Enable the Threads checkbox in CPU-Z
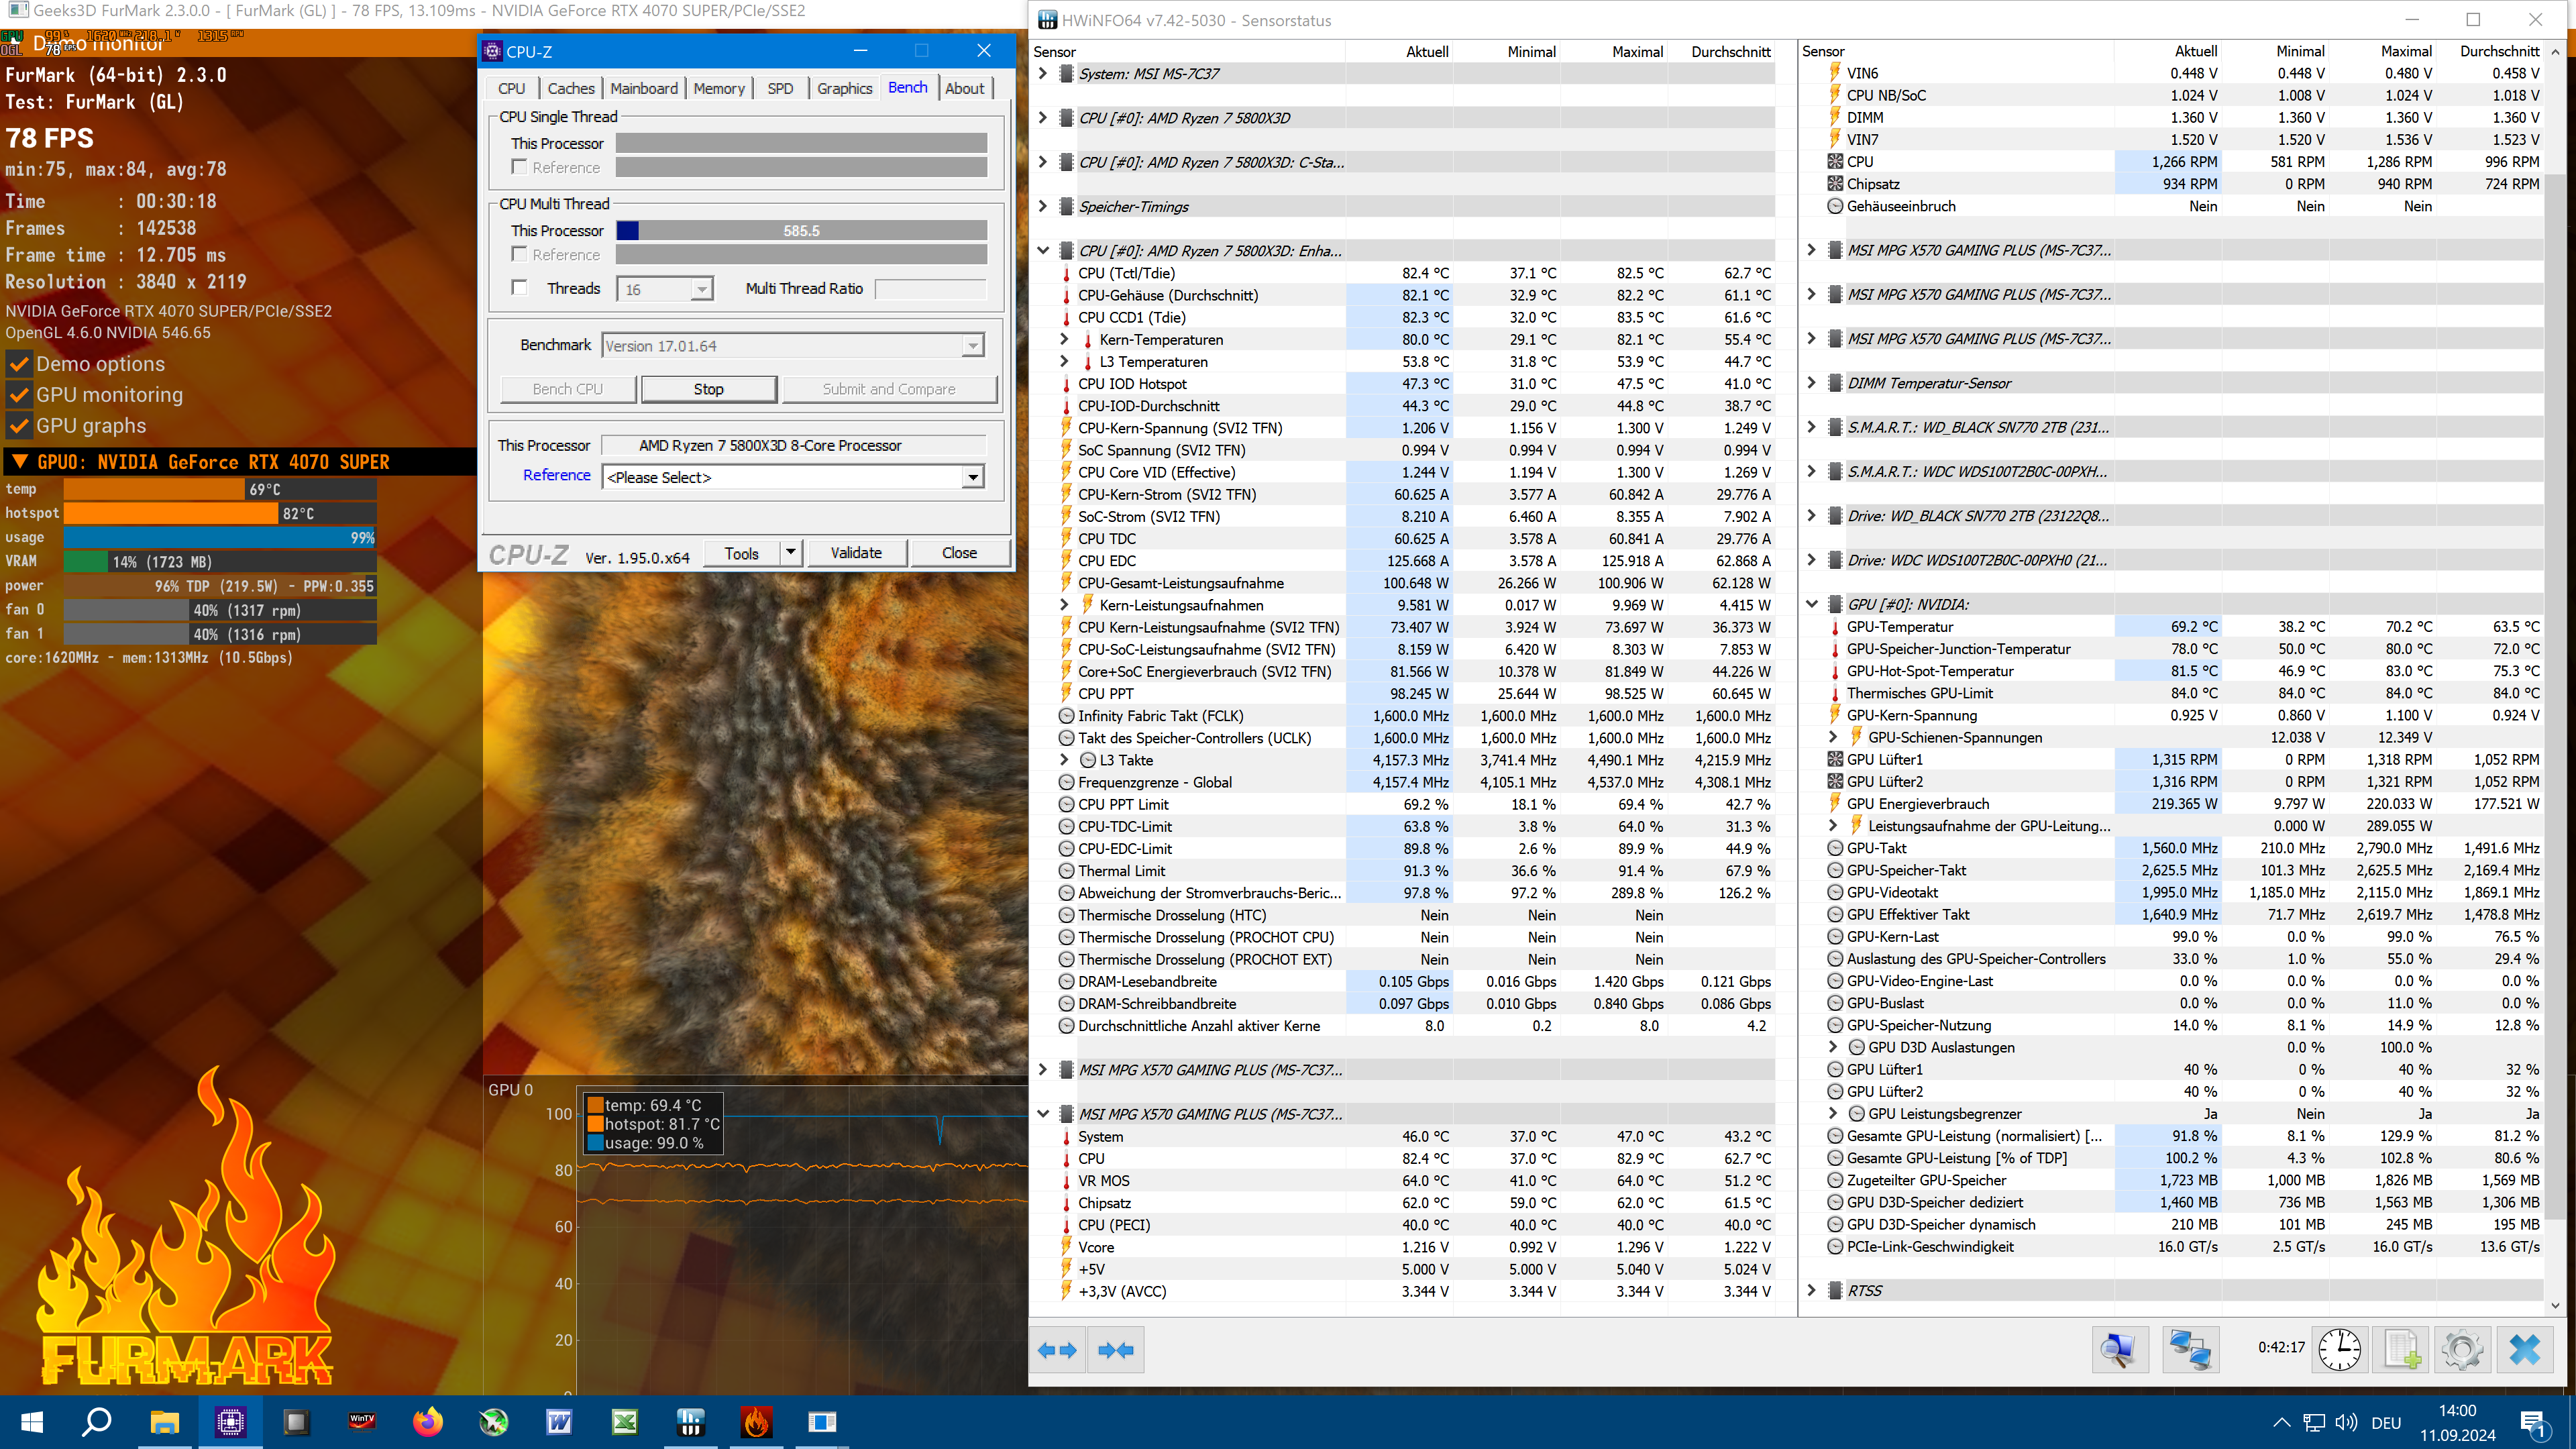Screen dimensions: 2576x1449 pos(520,288)
